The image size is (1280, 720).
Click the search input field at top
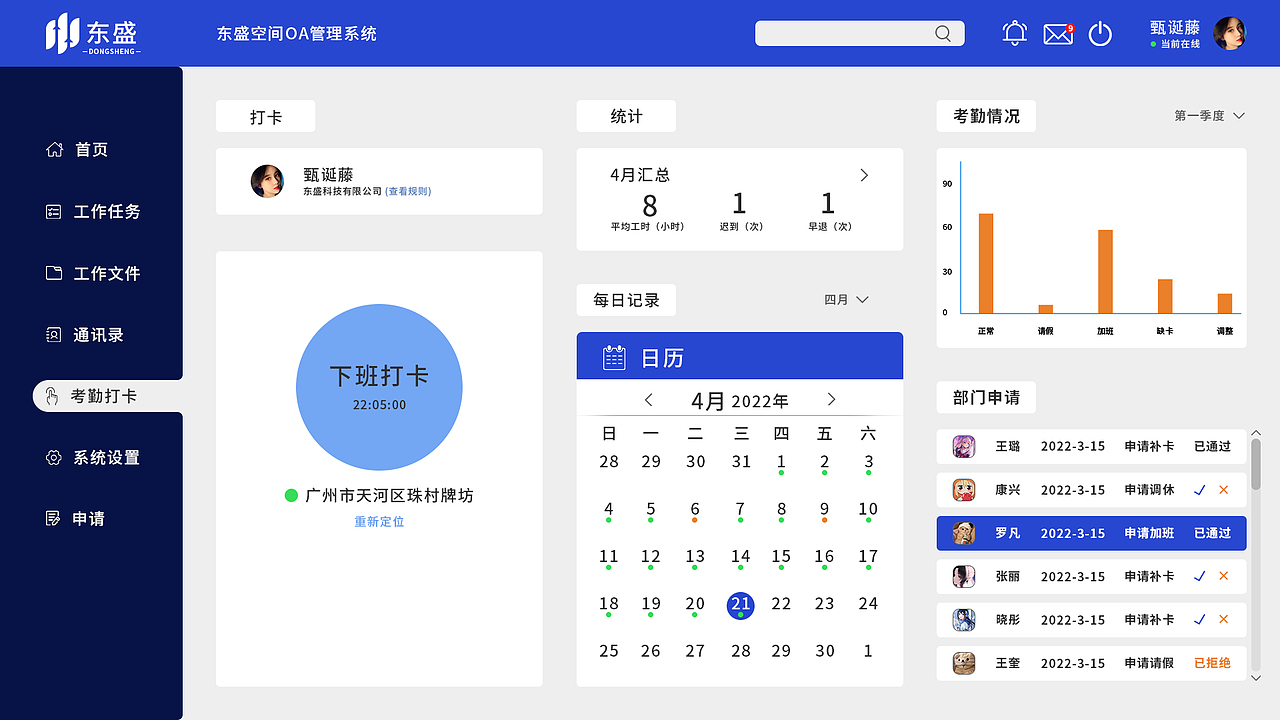pos(860,33)
